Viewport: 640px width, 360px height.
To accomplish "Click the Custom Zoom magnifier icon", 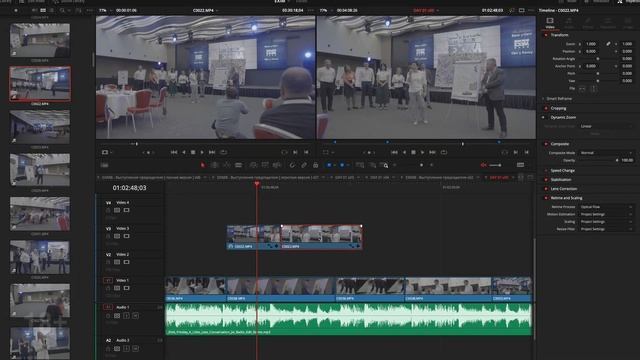I will click(384, 165).
